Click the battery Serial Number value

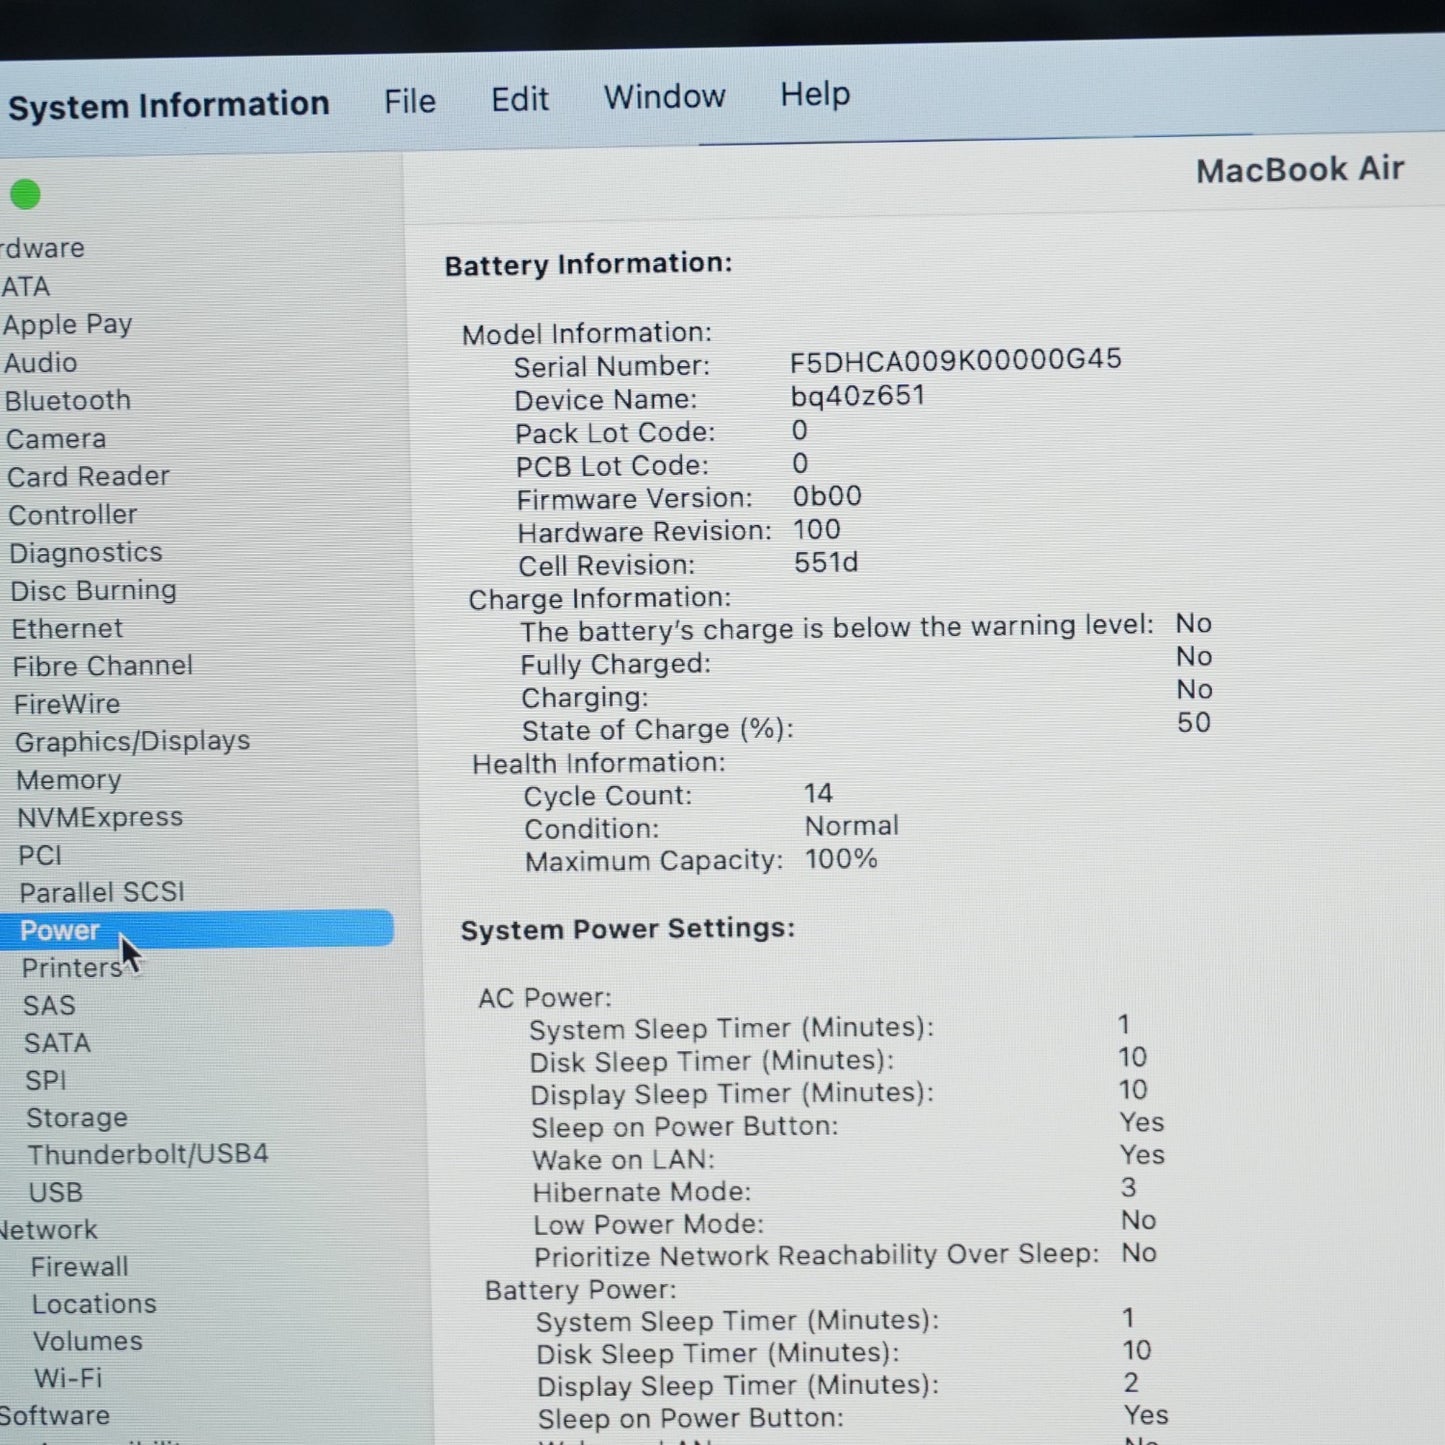coord(956,359)
